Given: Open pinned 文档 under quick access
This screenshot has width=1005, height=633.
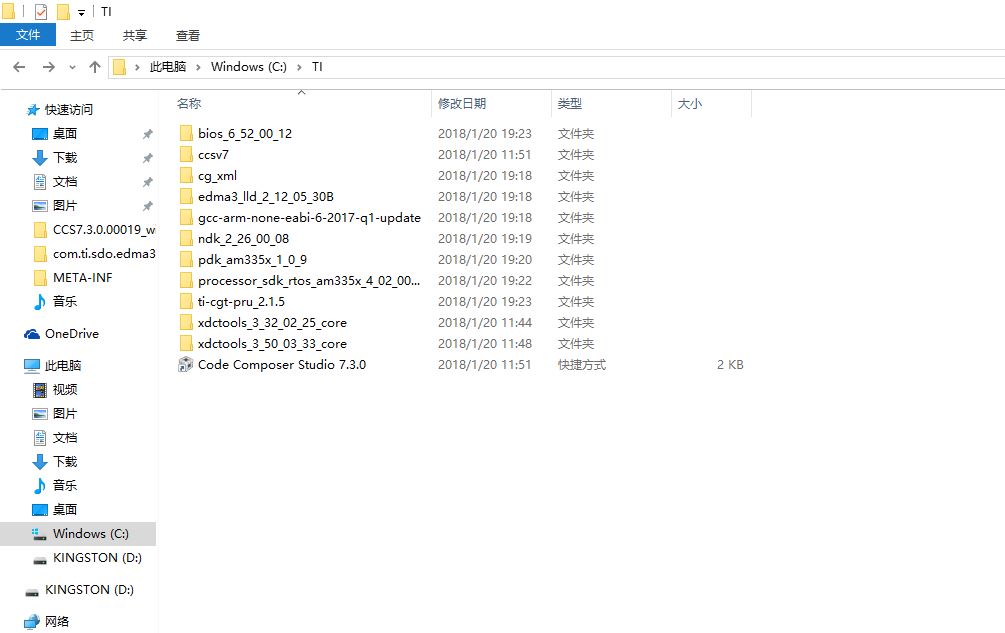Looking at the screenshot, I should [65, 181].
